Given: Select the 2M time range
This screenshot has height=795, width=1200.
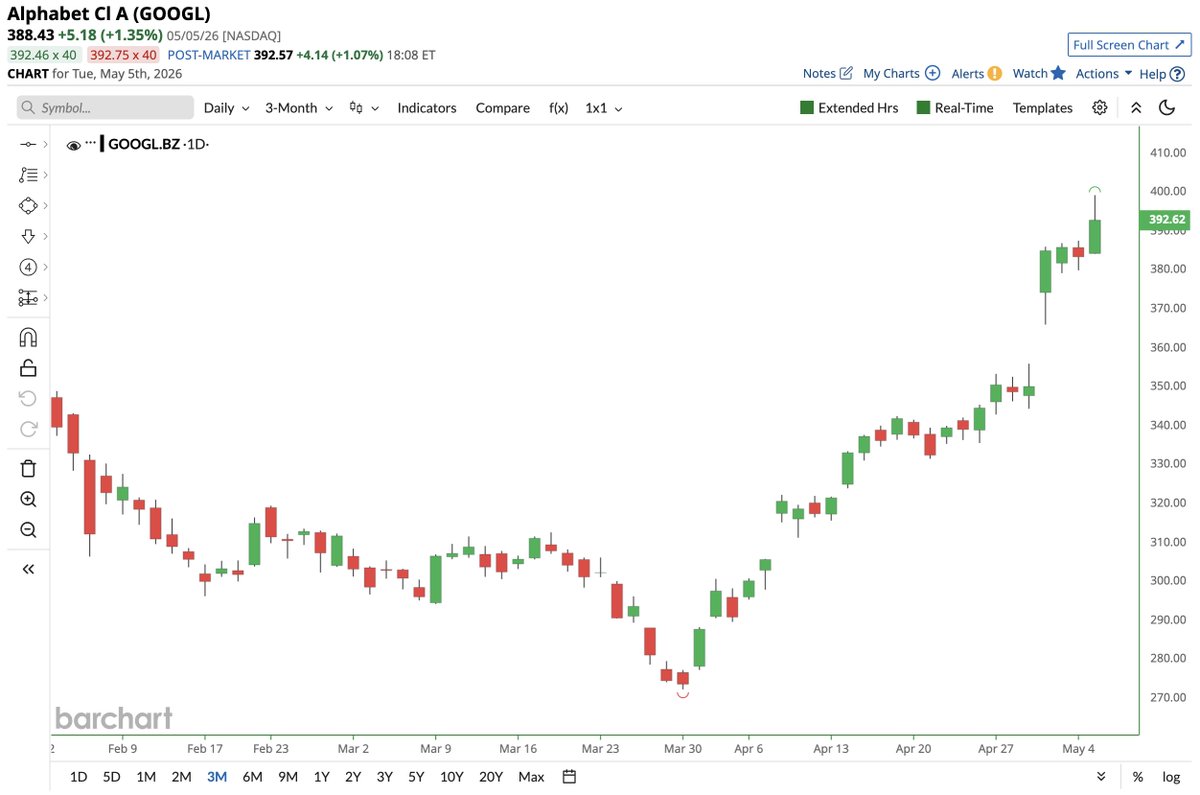Looking at the screenshot, I should point(181,777).
